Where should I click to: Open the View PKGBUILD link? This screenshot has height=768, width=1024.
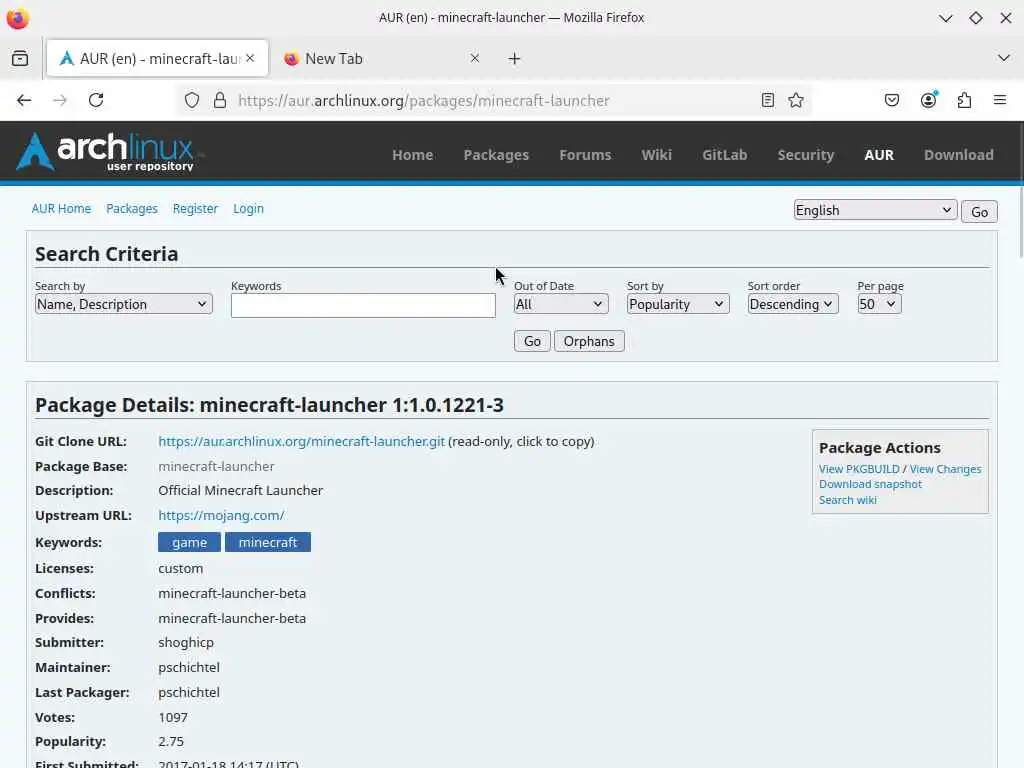[x=859, y=469]
